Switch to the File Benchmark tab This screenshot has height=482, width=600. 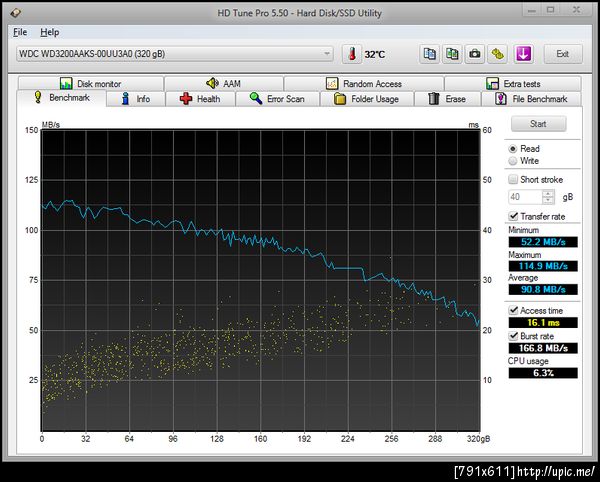(532, 99)
